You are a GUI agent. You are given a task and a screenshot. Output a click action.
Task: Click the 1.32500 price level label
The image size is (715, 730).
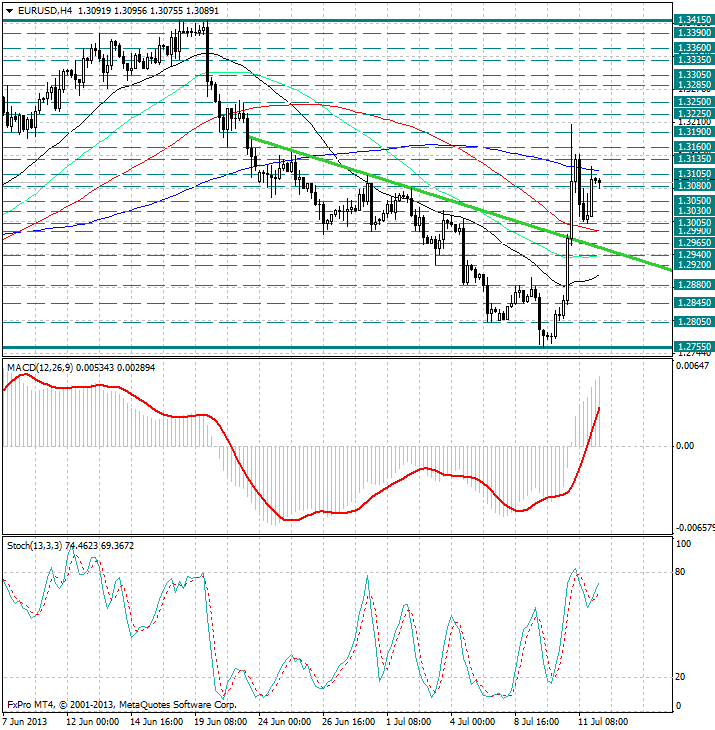[x=694, y=102]
